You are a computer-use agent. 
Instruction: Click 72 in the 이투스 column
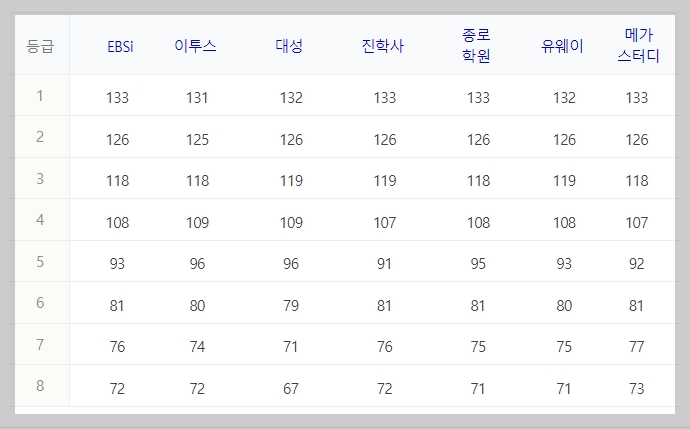coord(197,389)
